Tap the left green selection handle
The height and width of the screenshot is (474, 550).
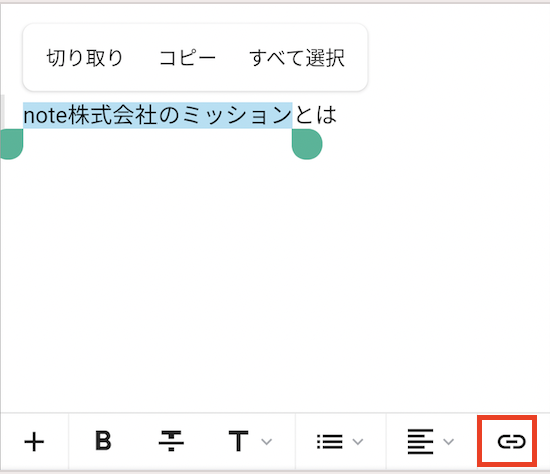pos(12,144)
